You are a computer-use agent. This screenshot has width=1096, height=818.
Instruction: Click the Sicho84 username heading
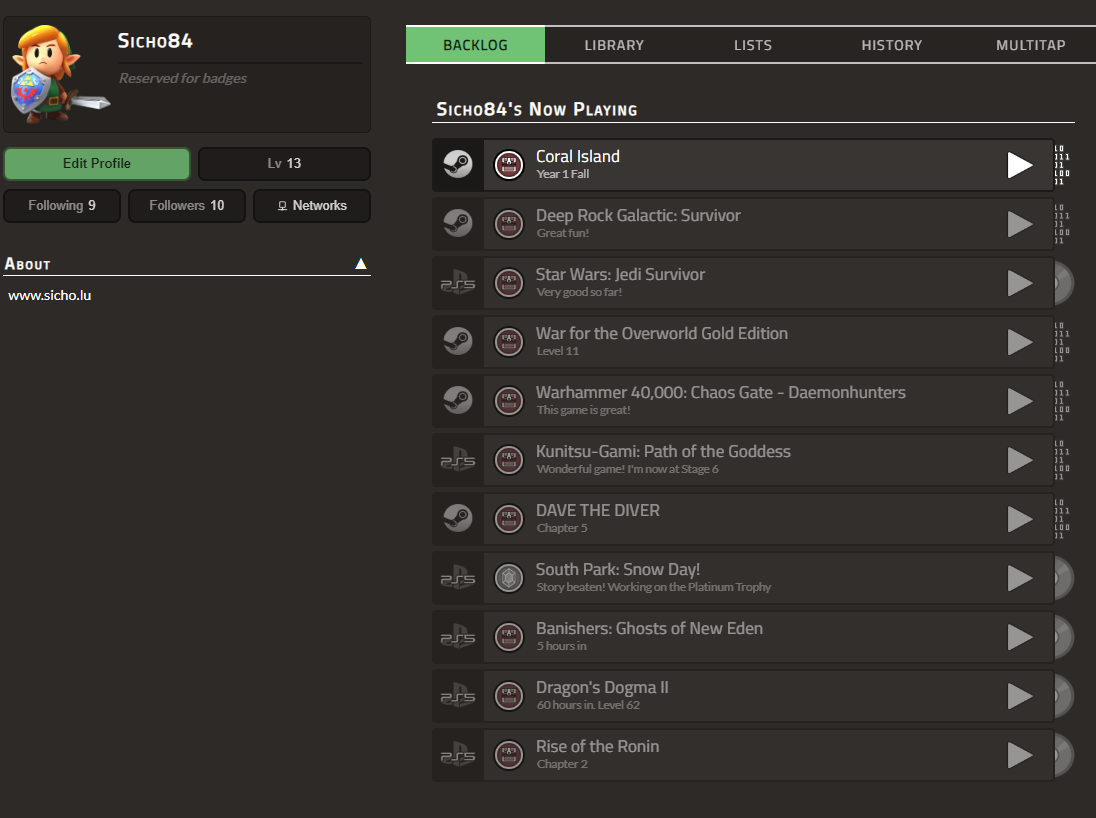155,41
